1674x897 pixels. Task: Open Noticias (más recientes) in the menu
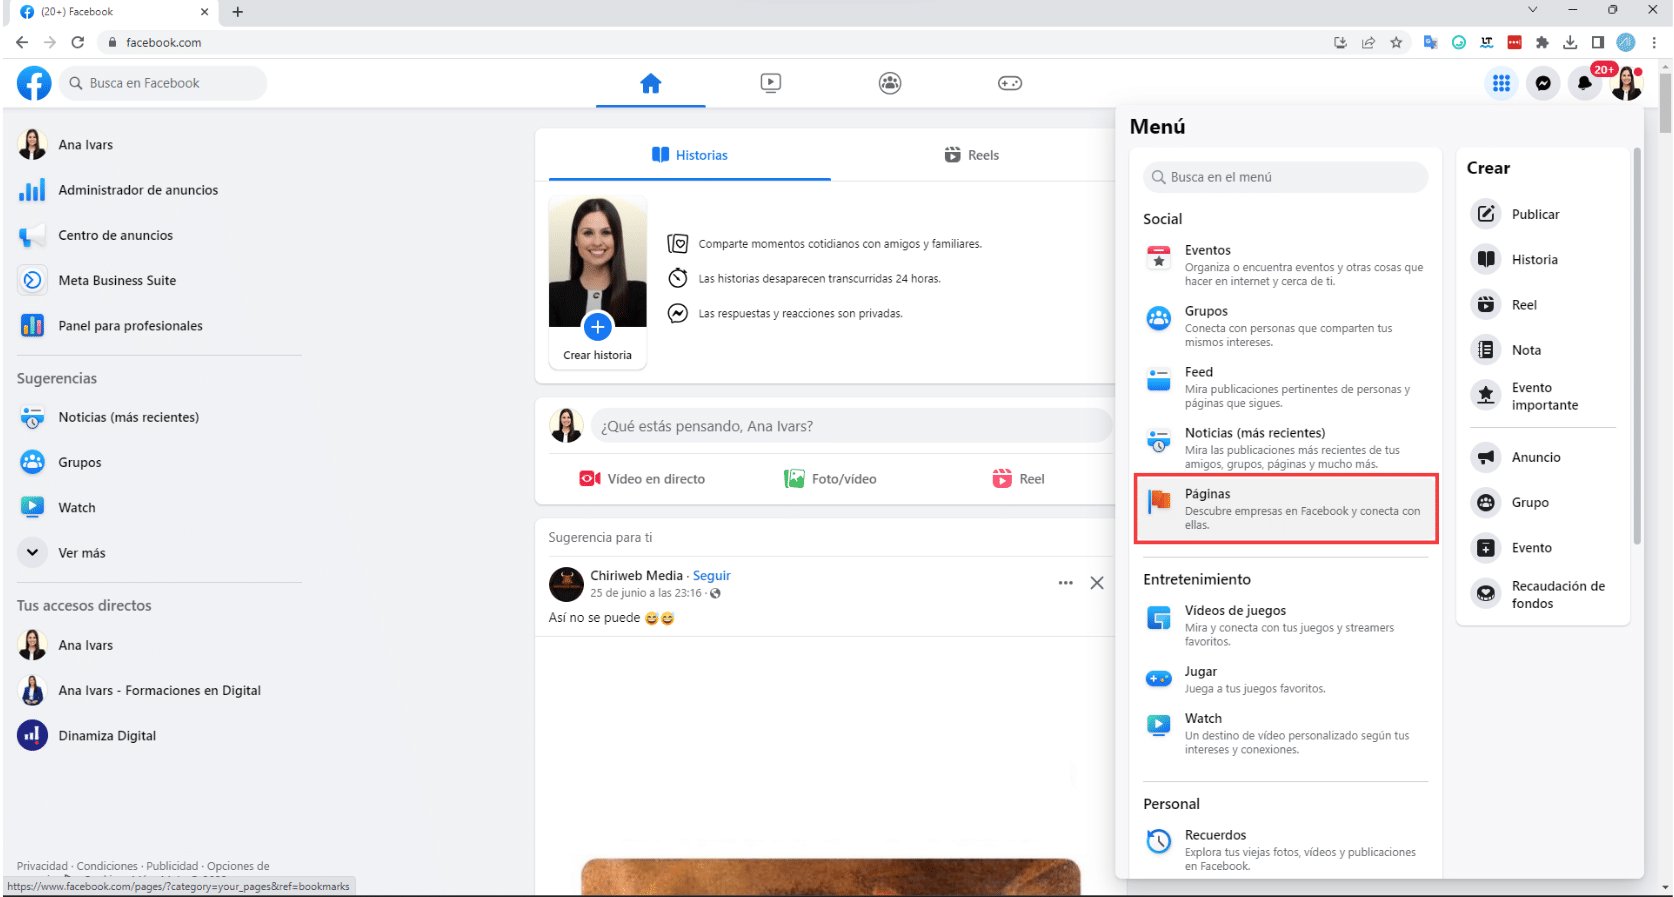[x=1286, y=448]
